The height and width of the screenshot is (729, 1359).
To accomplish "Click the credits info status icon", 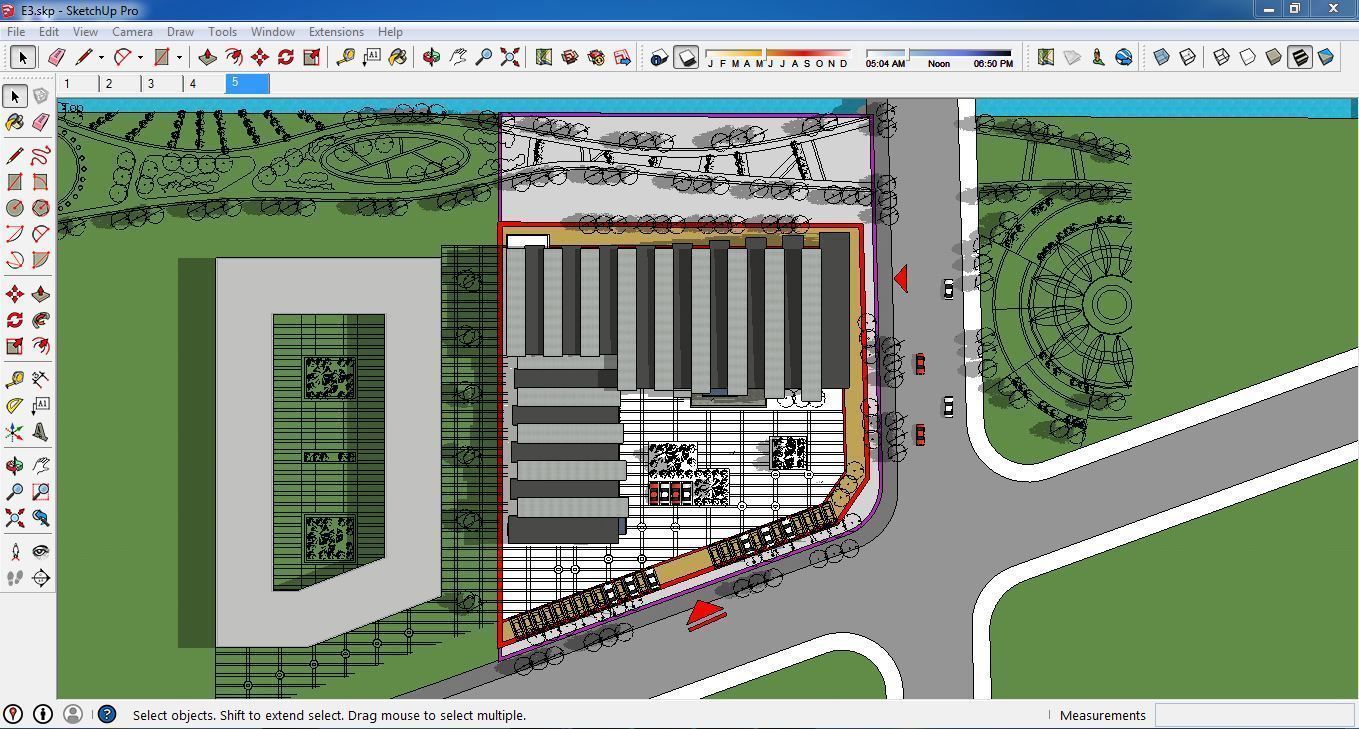I will click(x=43, y=714).
